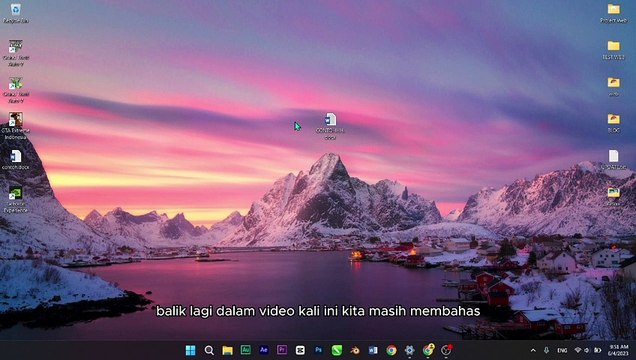Image resolution: width=636 pixels, height=360 pixels.
Task: Open the green app icon in the taskbar
Action: coord(337,350)
